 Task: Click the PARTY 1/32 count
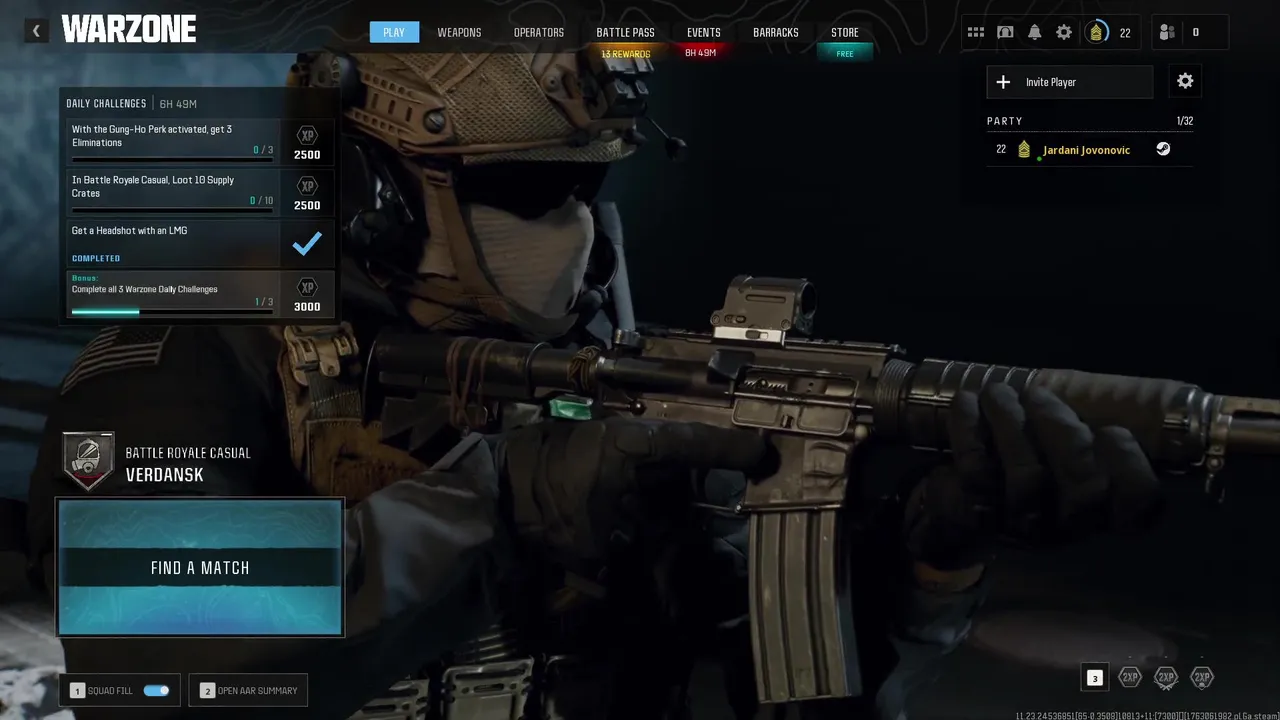click(x=1185, y=121)
